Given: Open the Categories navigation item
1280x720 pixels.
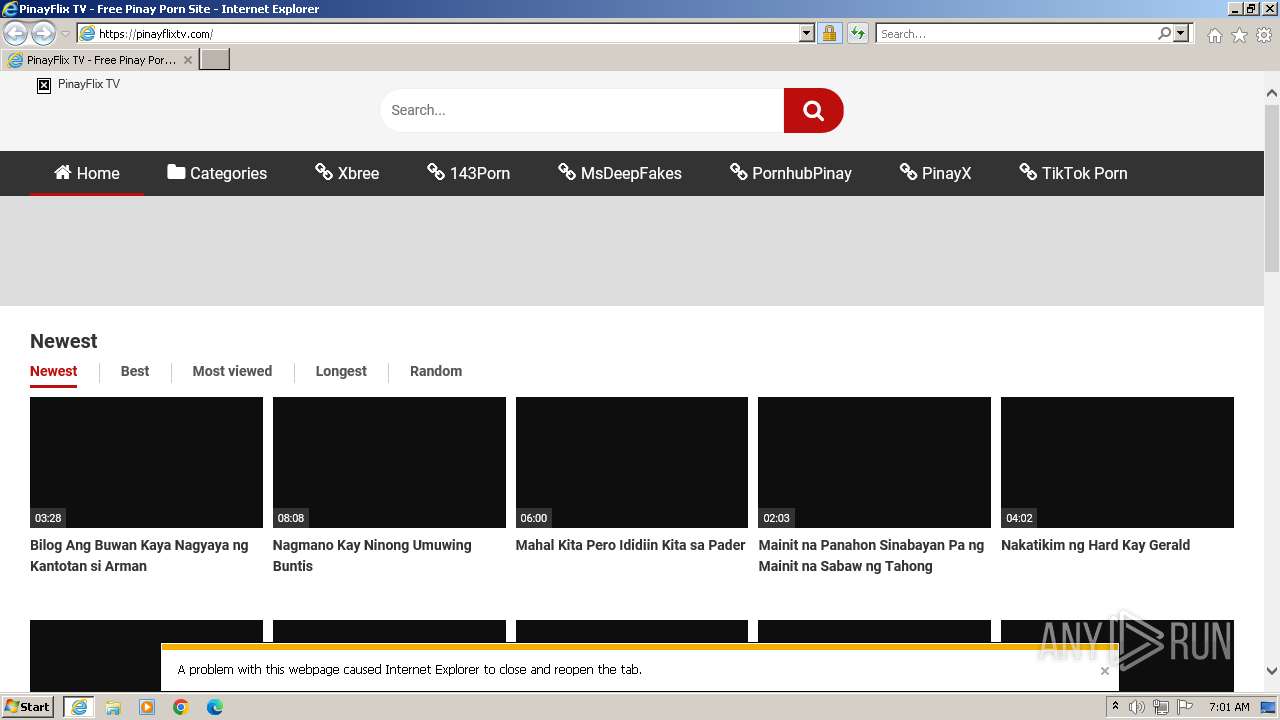Looking at the screenshot, I should pos(217,173).
